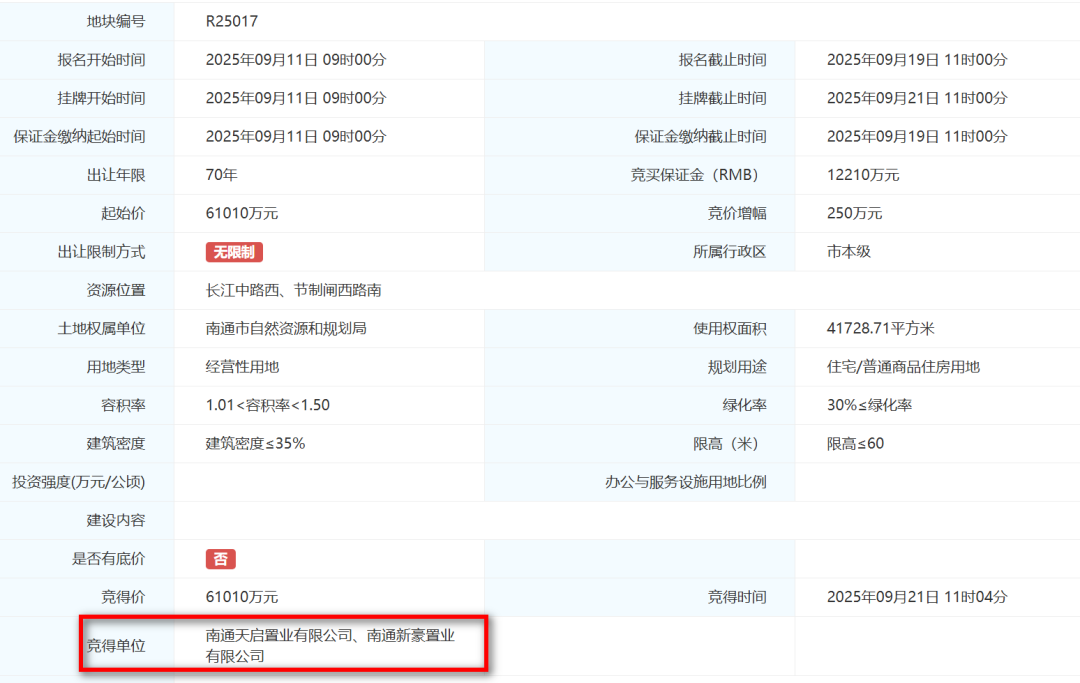Click 竞得时间 value 2025年09月21日 11时04分

click(x=917, y=597)
